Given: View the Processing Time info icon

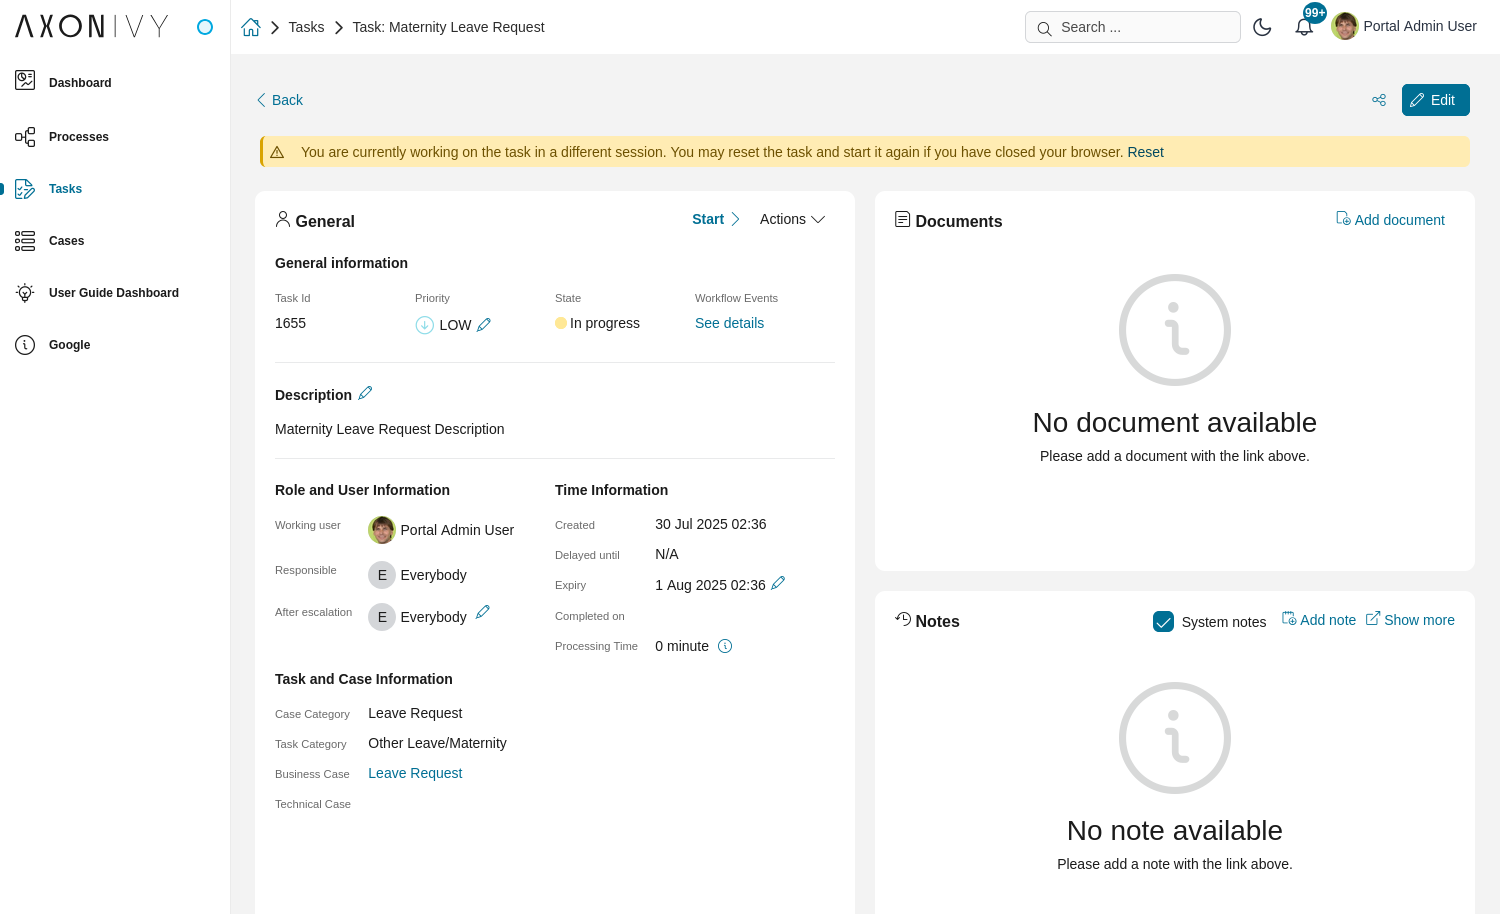Looking at the screenshot, I should click(725, 645).
